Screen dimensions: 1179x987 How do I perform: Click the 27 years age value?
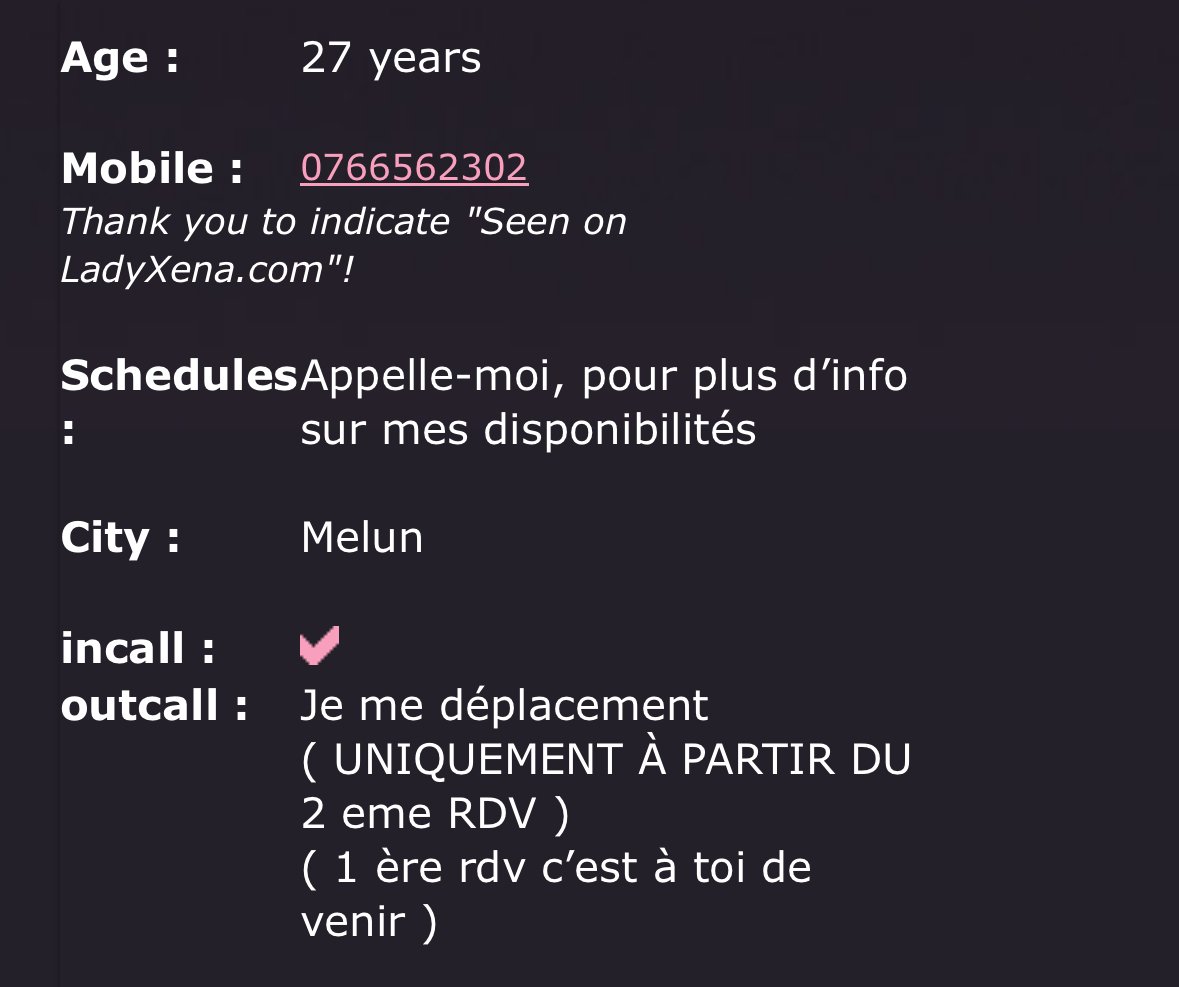(x=391, y=58)
